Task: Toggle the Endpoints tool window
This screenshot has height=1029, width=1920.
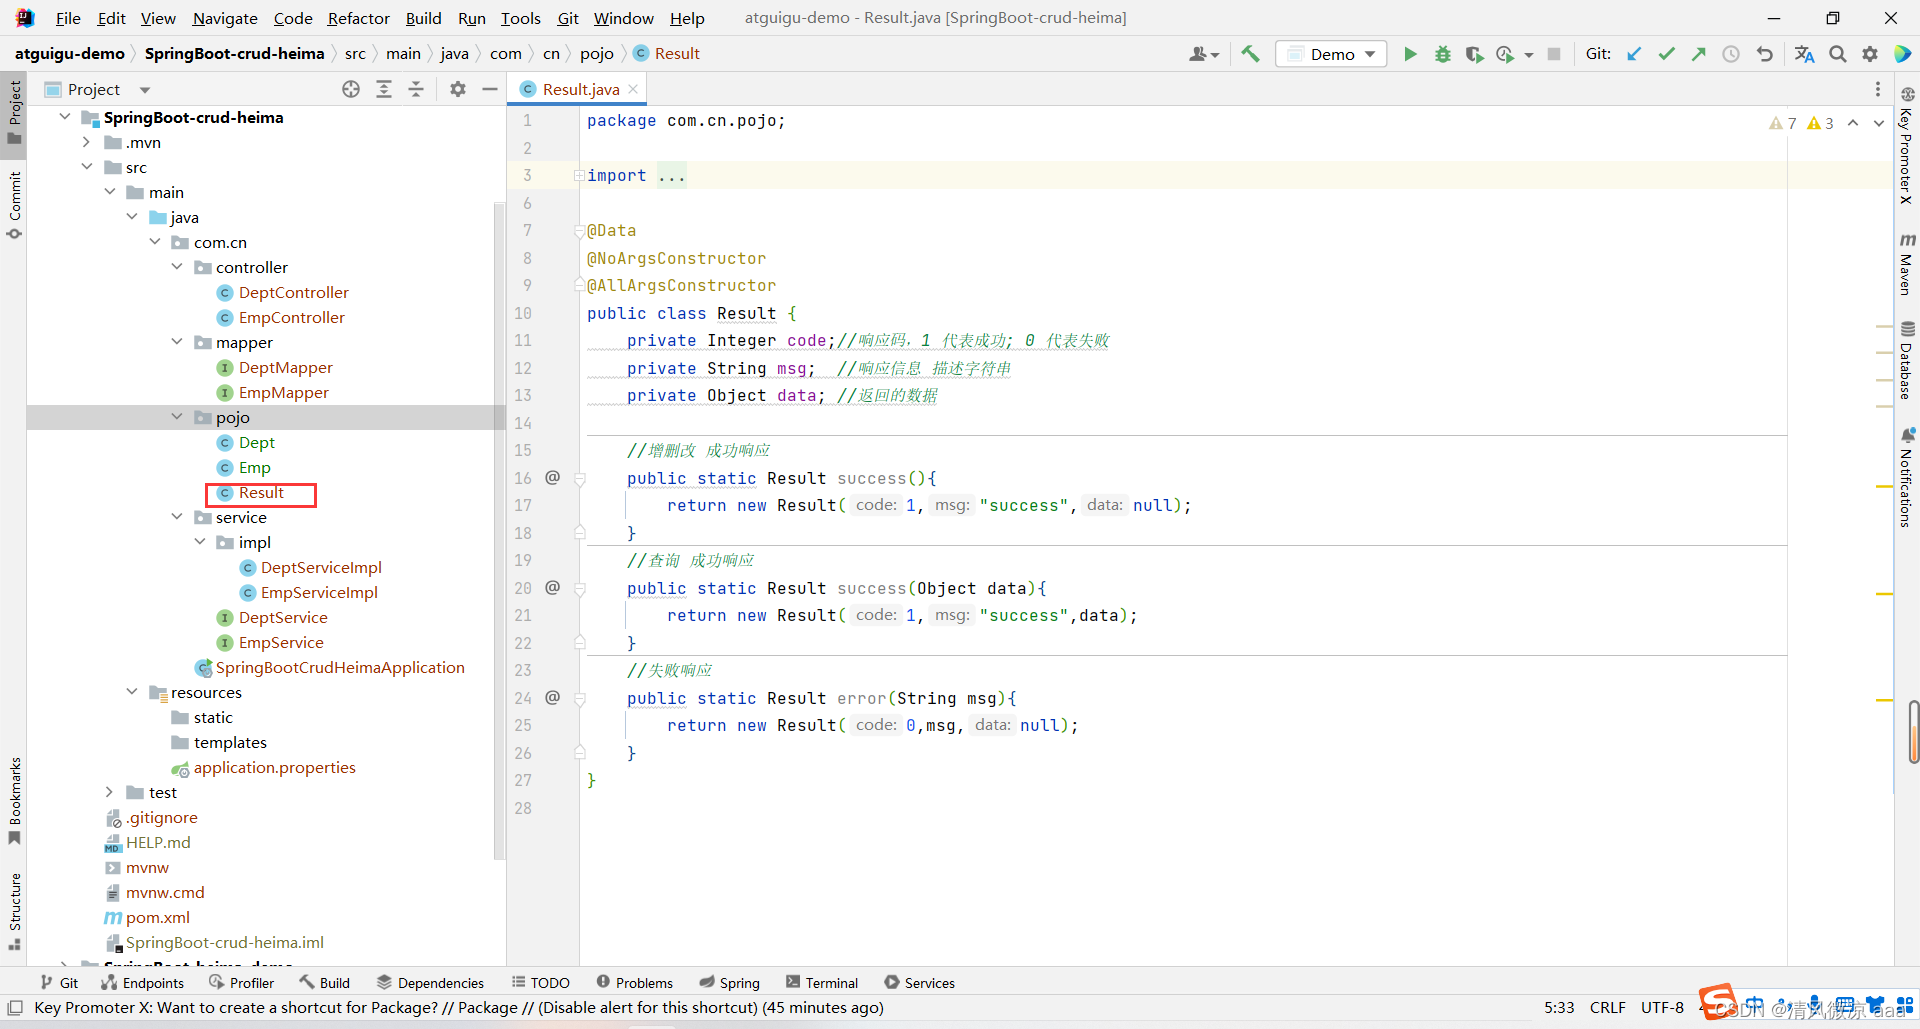Action: 142,983
